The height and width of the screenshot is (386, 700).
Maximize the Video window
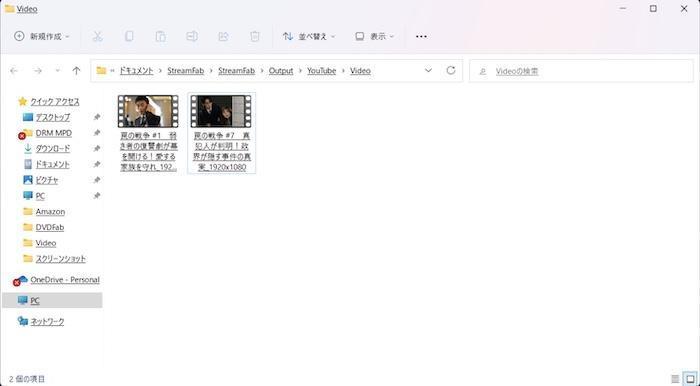pyautogui.click(x=653, y=8)
